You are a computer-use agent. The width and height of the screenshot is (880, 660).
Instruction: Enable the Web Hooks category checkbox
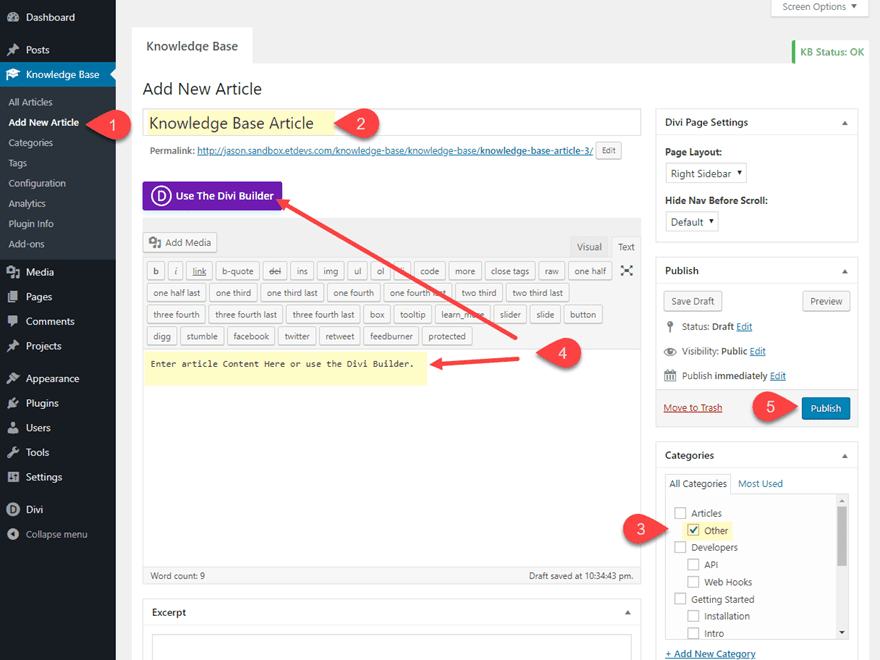point(692,581)
